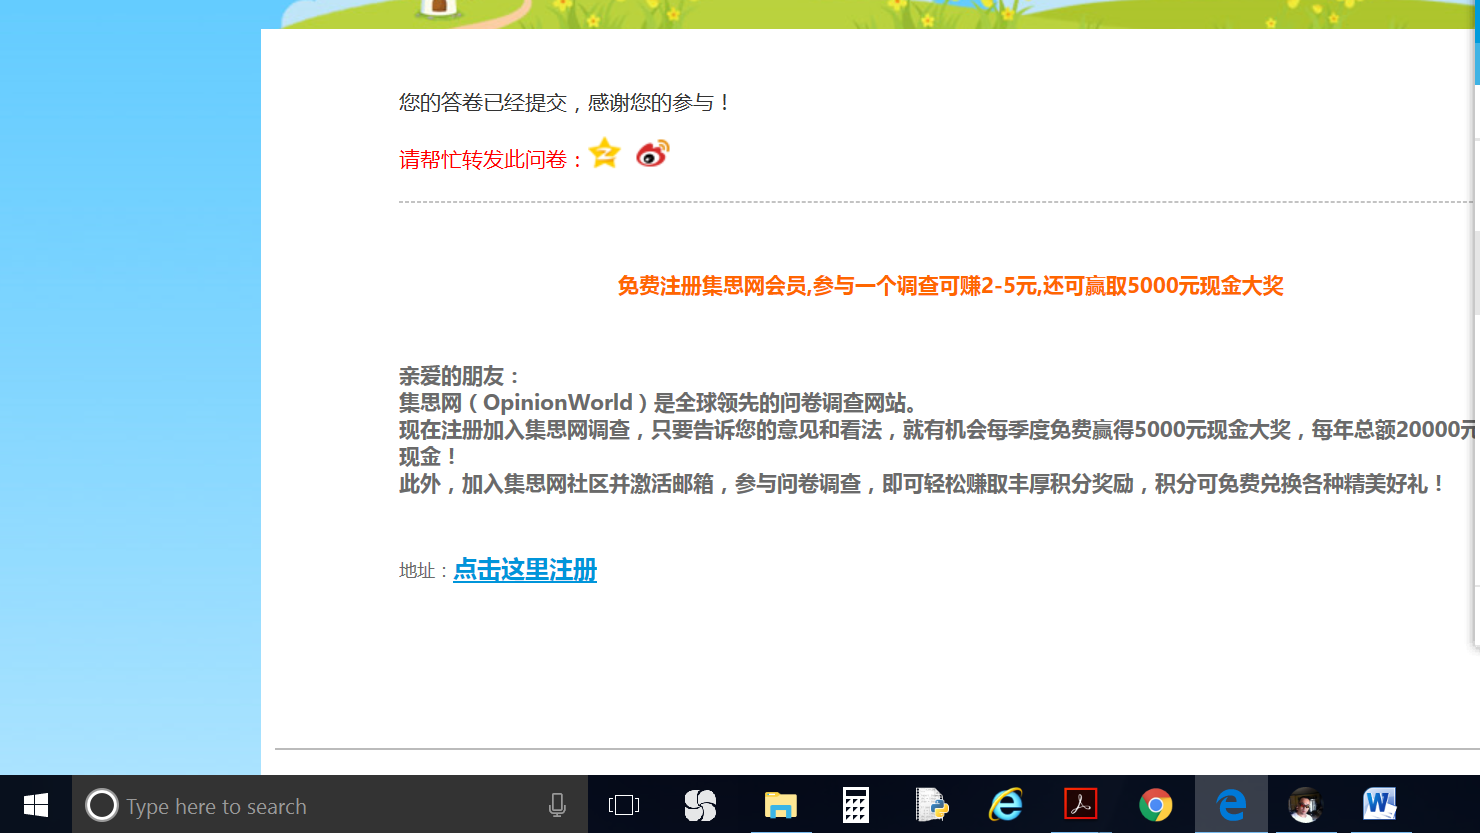This screenshot has height=833, width=1480.
Task: Click the 您的答卷已经提交 confirmation message
Action: click(565, 102)
